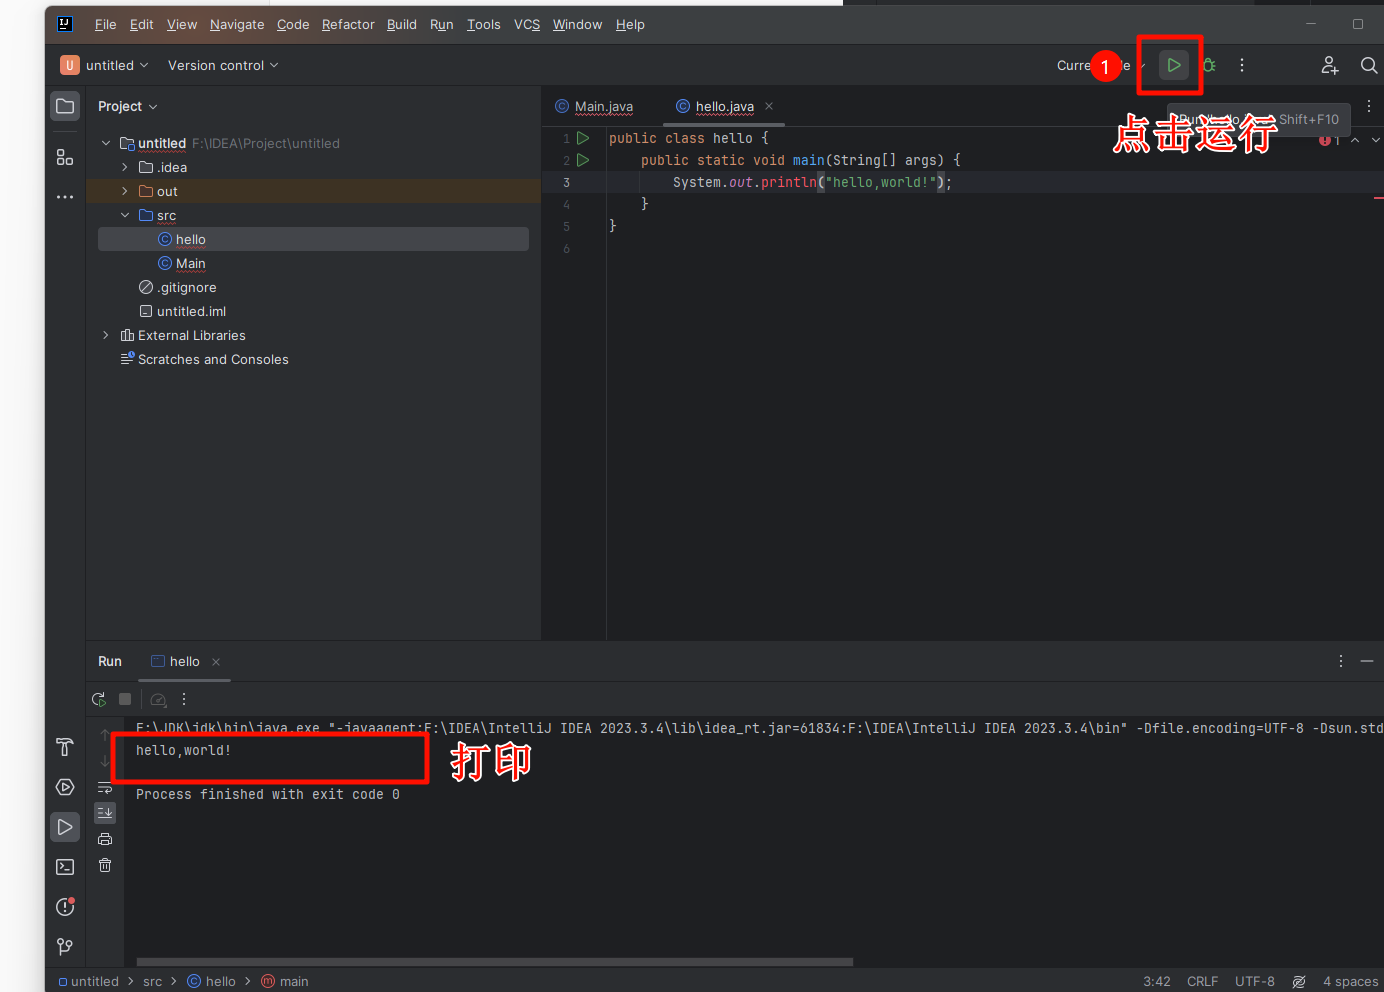Open Search Everywhere magnifier
The height and width of the screenshot is (992, 1384).
1369,65
